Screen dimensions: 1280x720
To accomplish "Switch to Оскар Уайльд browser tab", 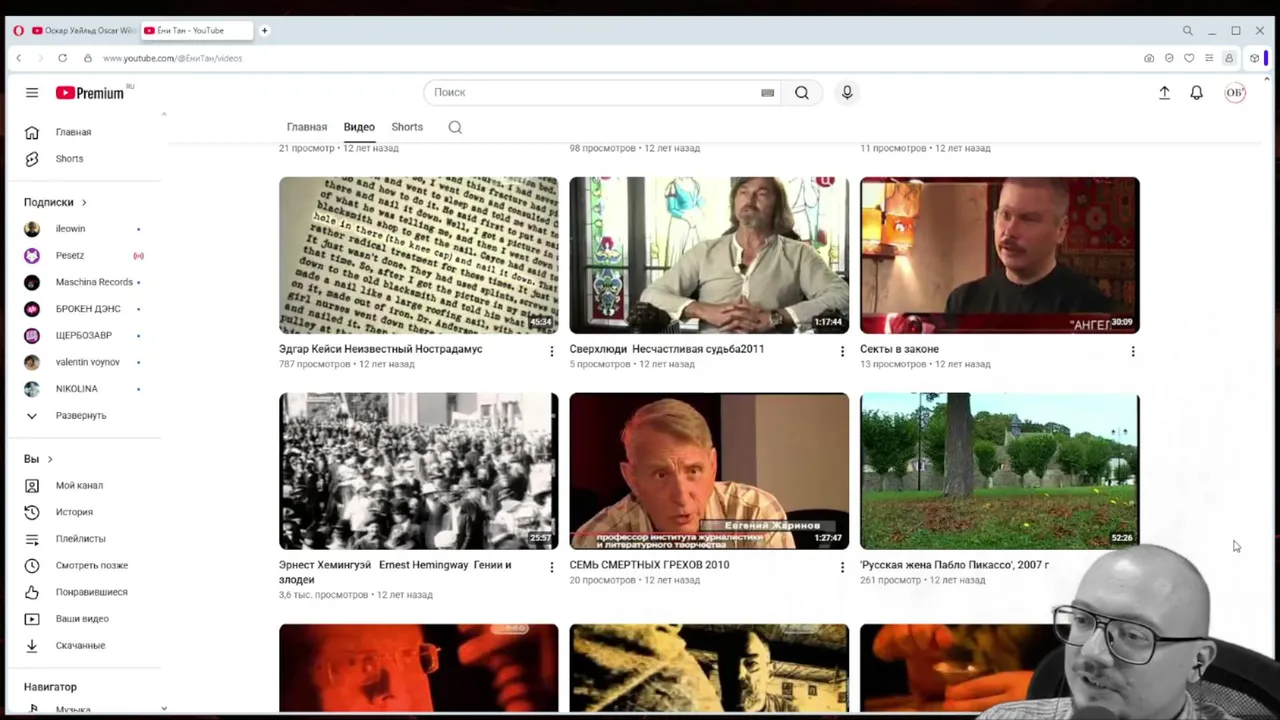I will click(85, 31).
